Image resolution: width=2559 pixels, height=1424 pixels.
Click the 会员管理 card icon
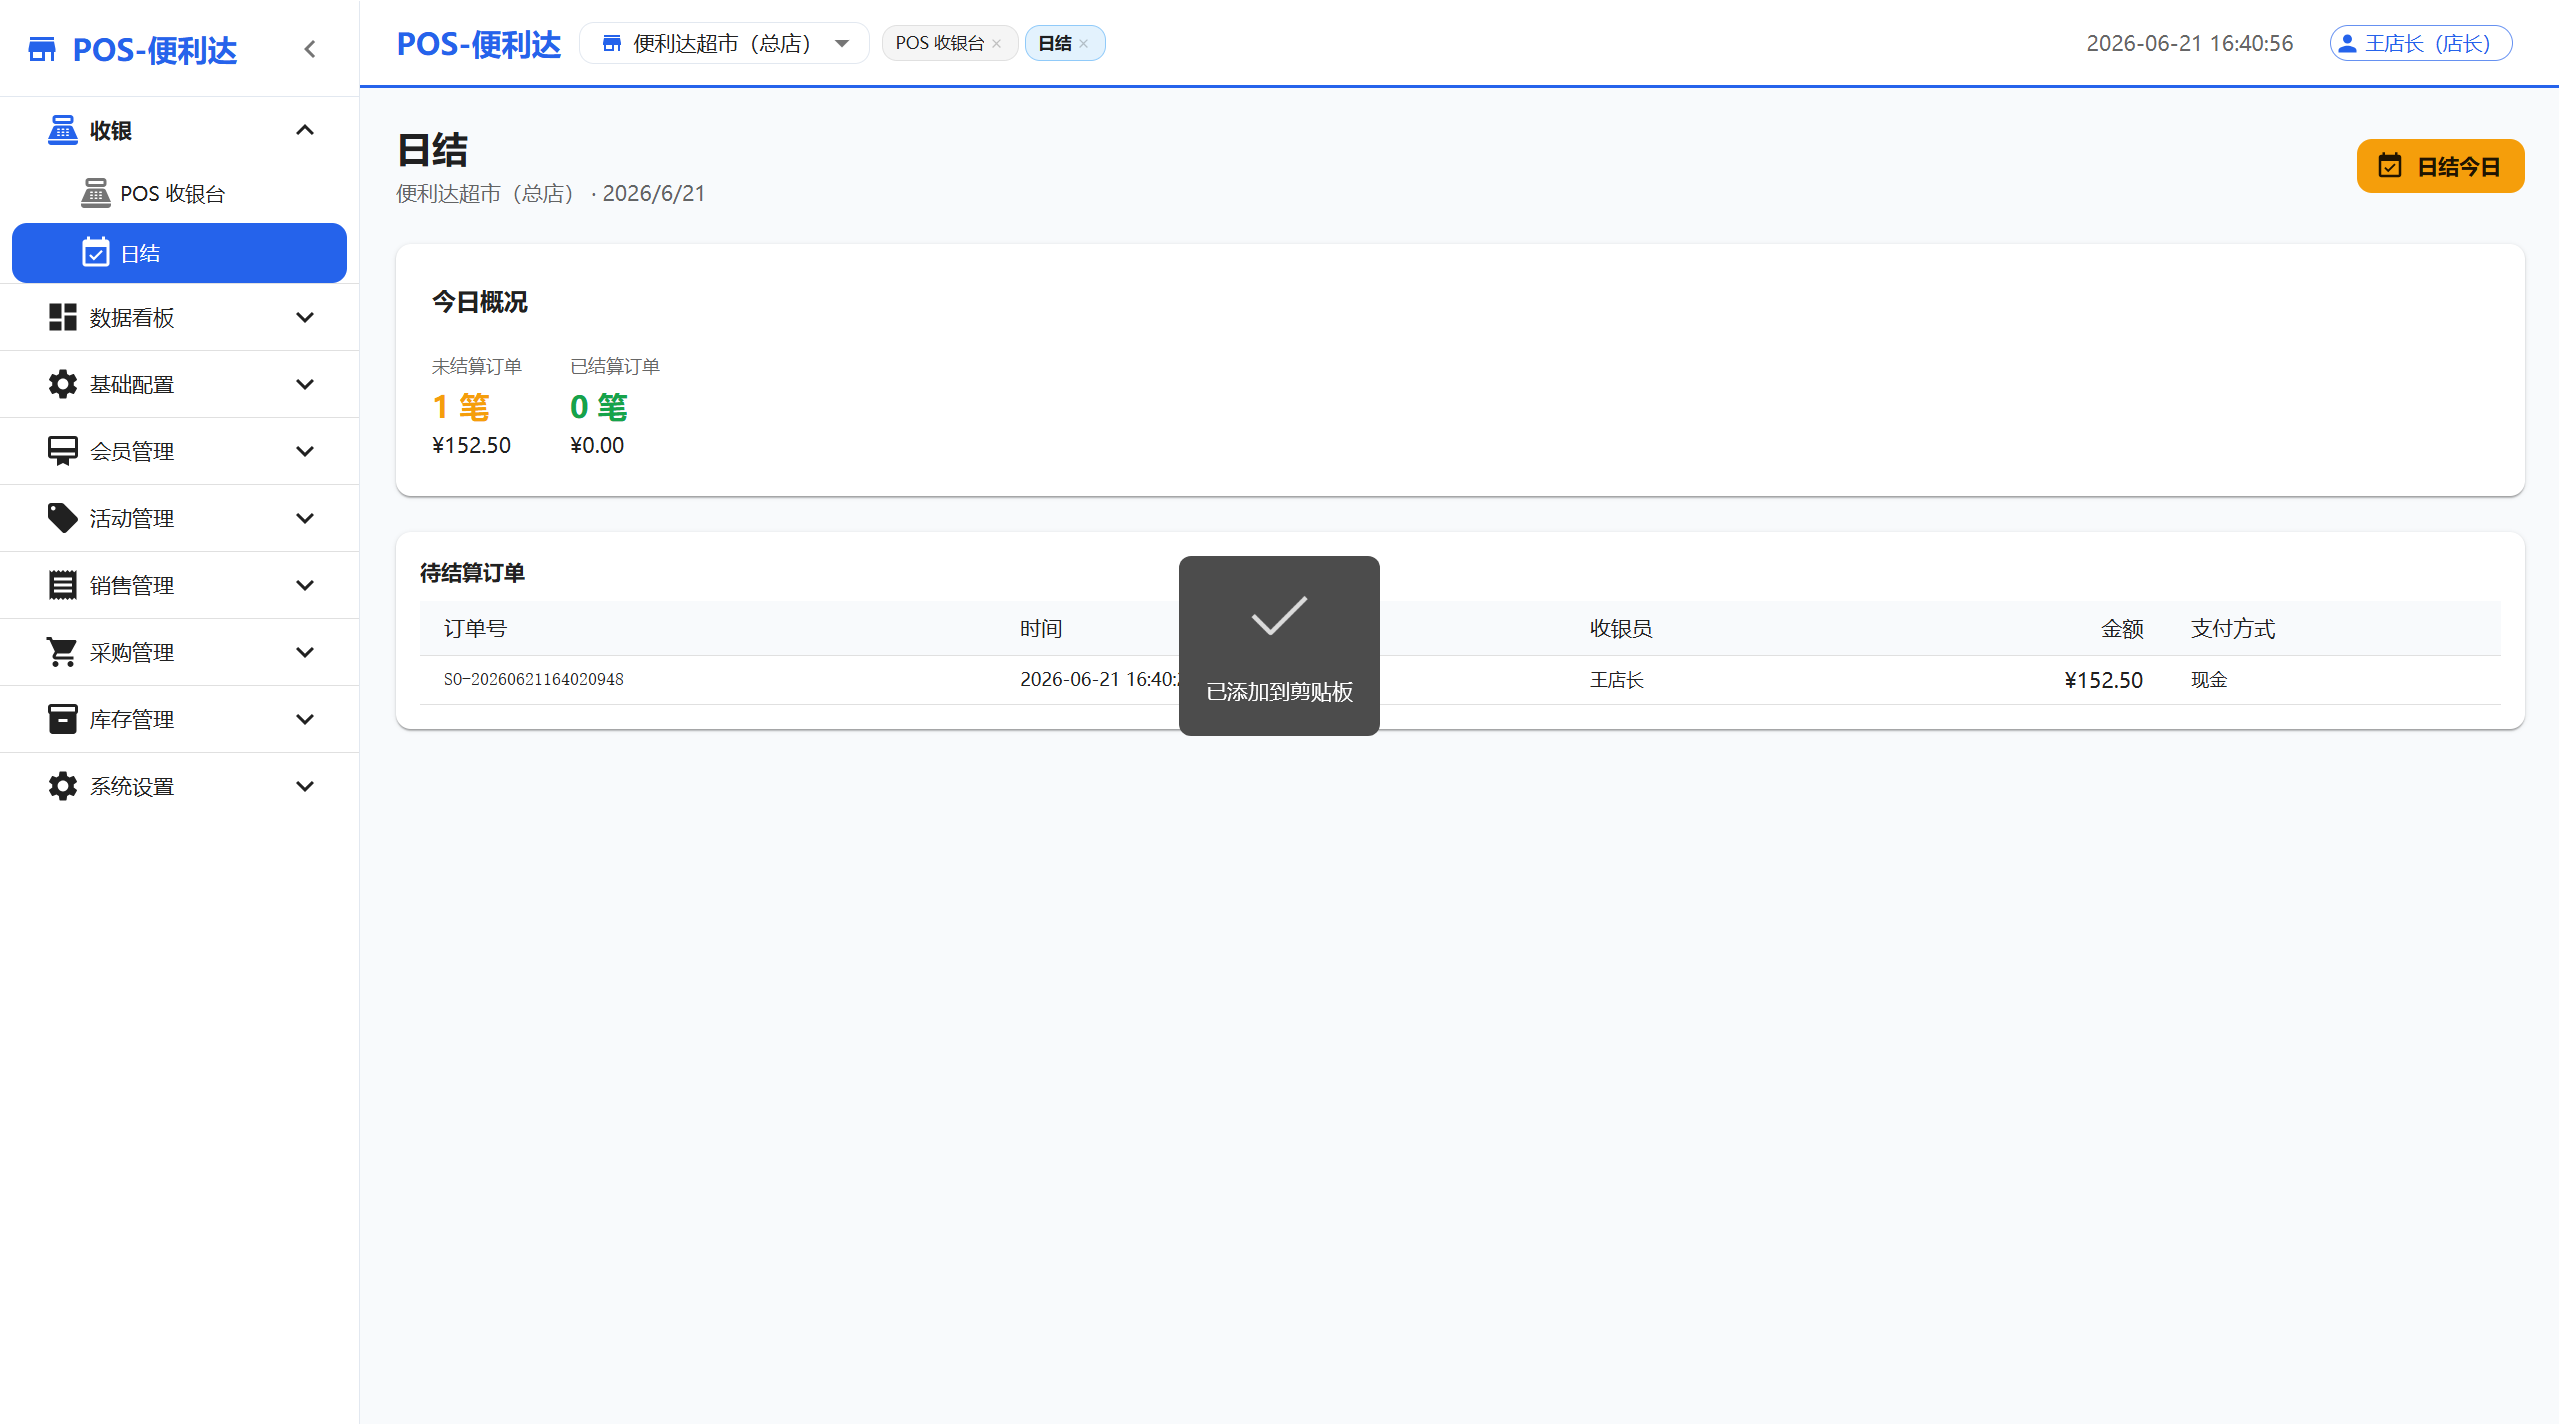point(63,451)
